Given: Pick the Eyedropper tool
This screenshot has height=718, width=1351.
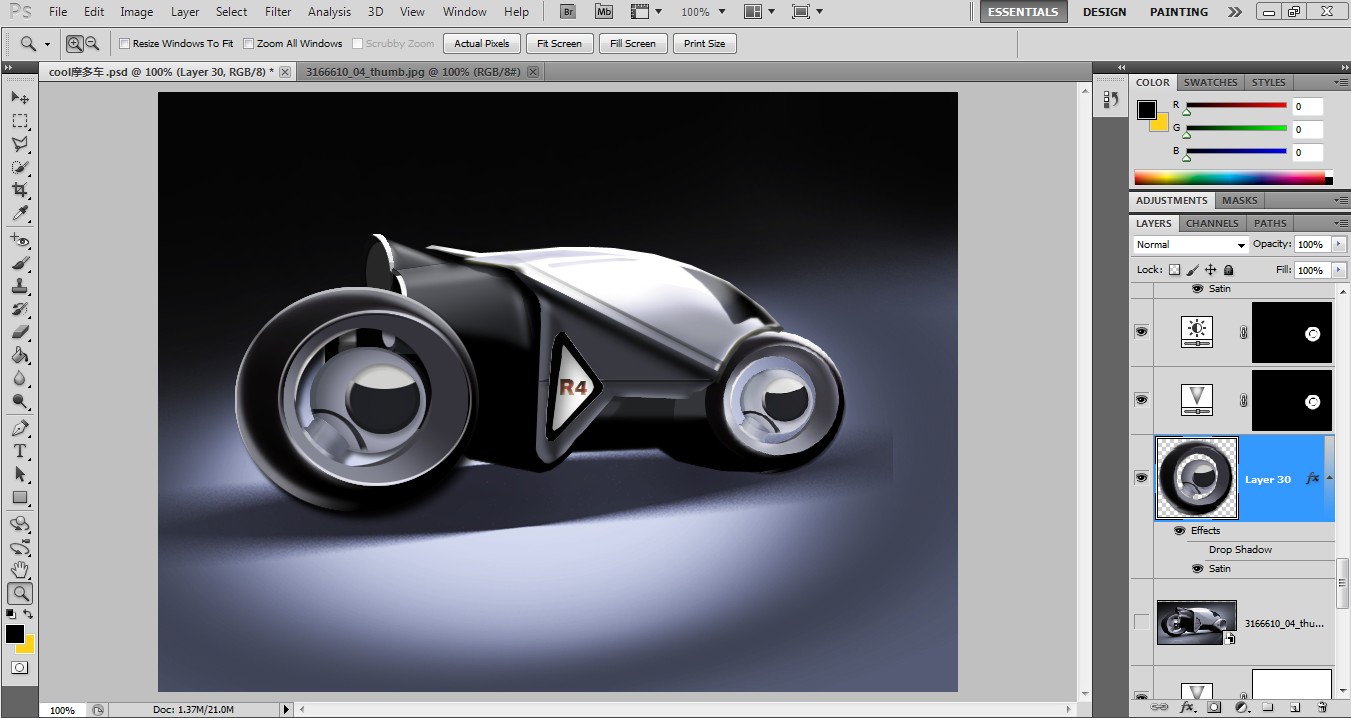Looking at the screenshot, I should pyautogui.click(x=20, y=214).
